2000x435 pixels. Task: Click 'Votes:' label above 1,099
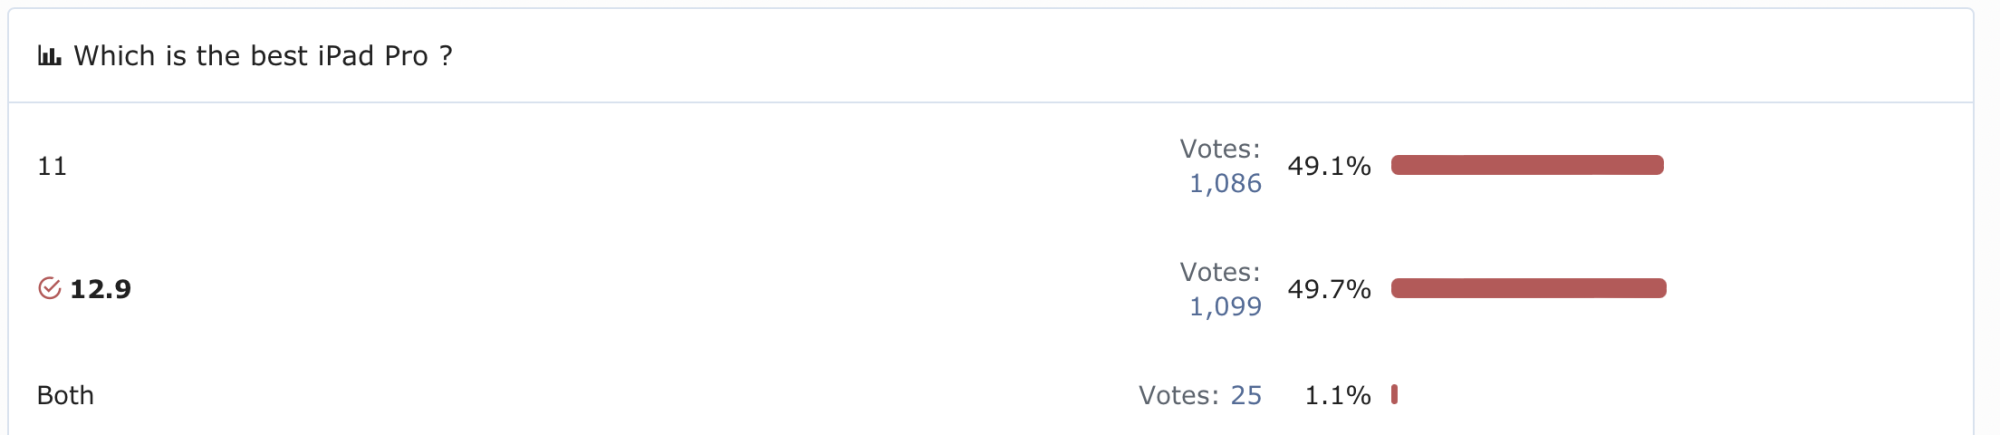(x=1220, y=272)
